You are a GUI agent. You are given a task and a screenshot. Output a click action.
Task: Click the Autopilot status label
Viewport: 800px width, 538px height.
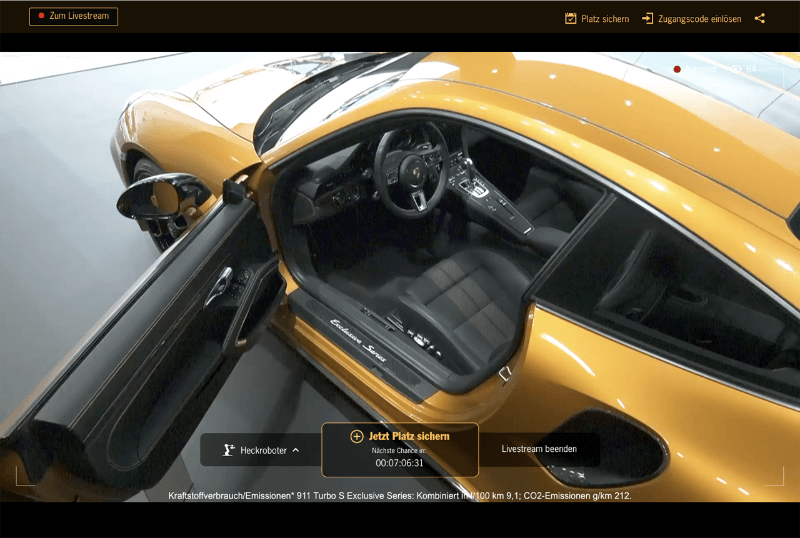701,69
